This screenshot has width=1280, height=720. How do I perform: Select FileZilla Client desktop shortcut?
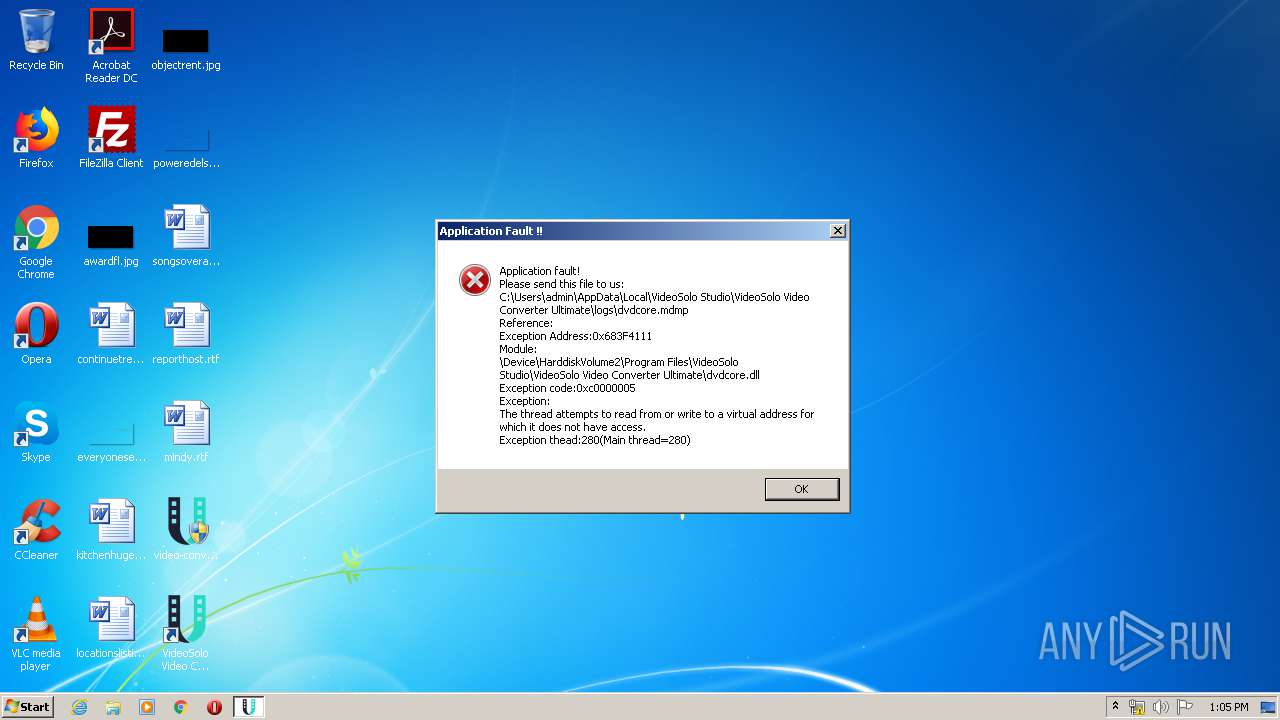[x=111, y=138]
